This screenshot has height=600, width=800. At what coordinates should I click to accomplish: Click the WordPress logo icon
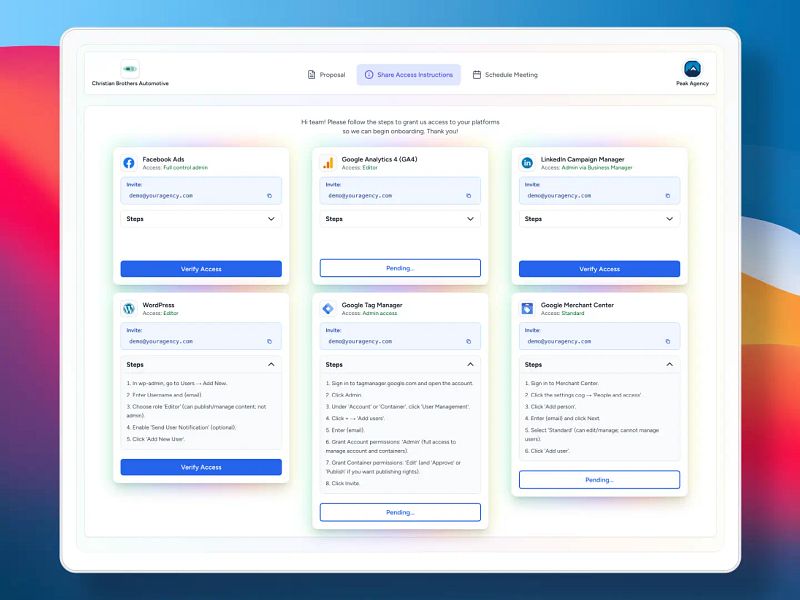pyautogui.click(x=128, y=308)
